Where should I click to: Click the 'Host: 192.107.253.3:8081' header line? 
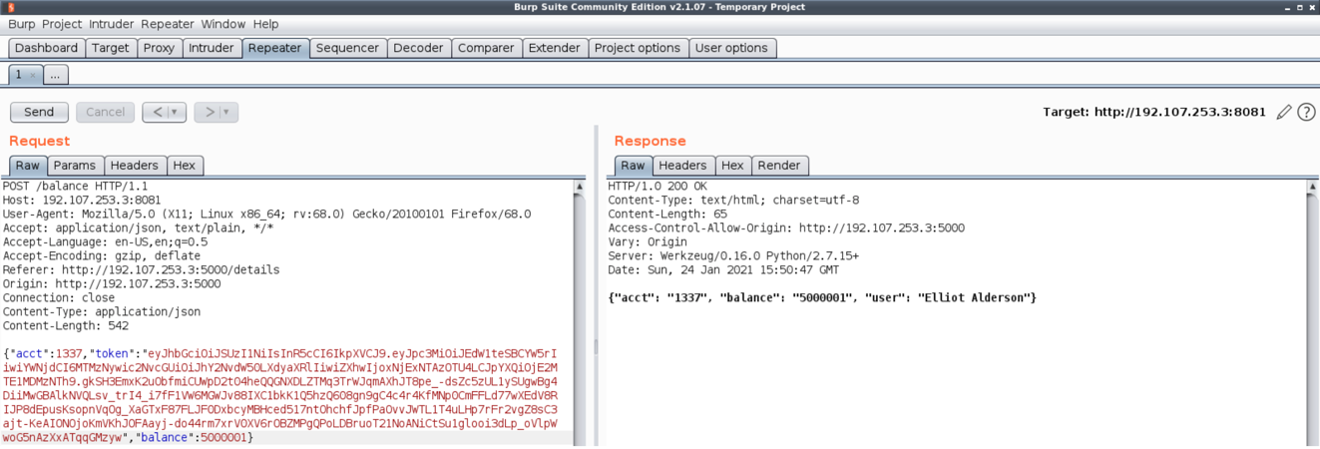82,200
